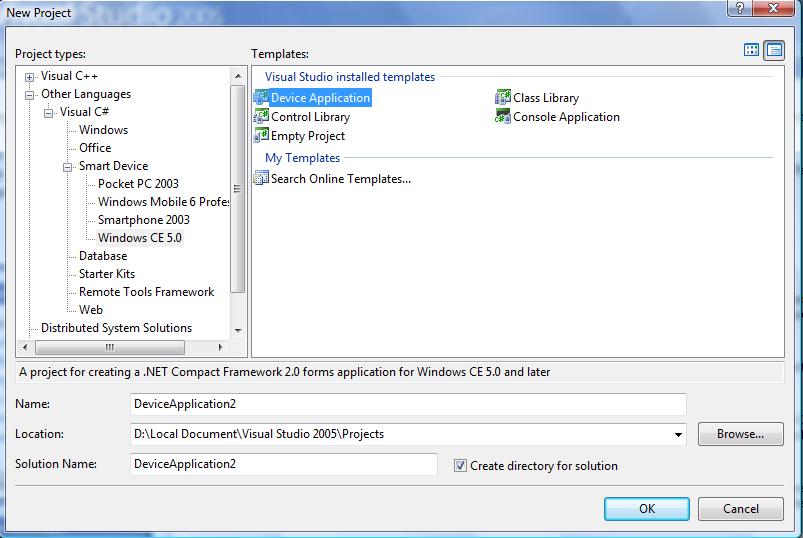Choose the Empty Project template icon
The width and height of the screenshot is (803, 538).
click(x=261, y=136)
